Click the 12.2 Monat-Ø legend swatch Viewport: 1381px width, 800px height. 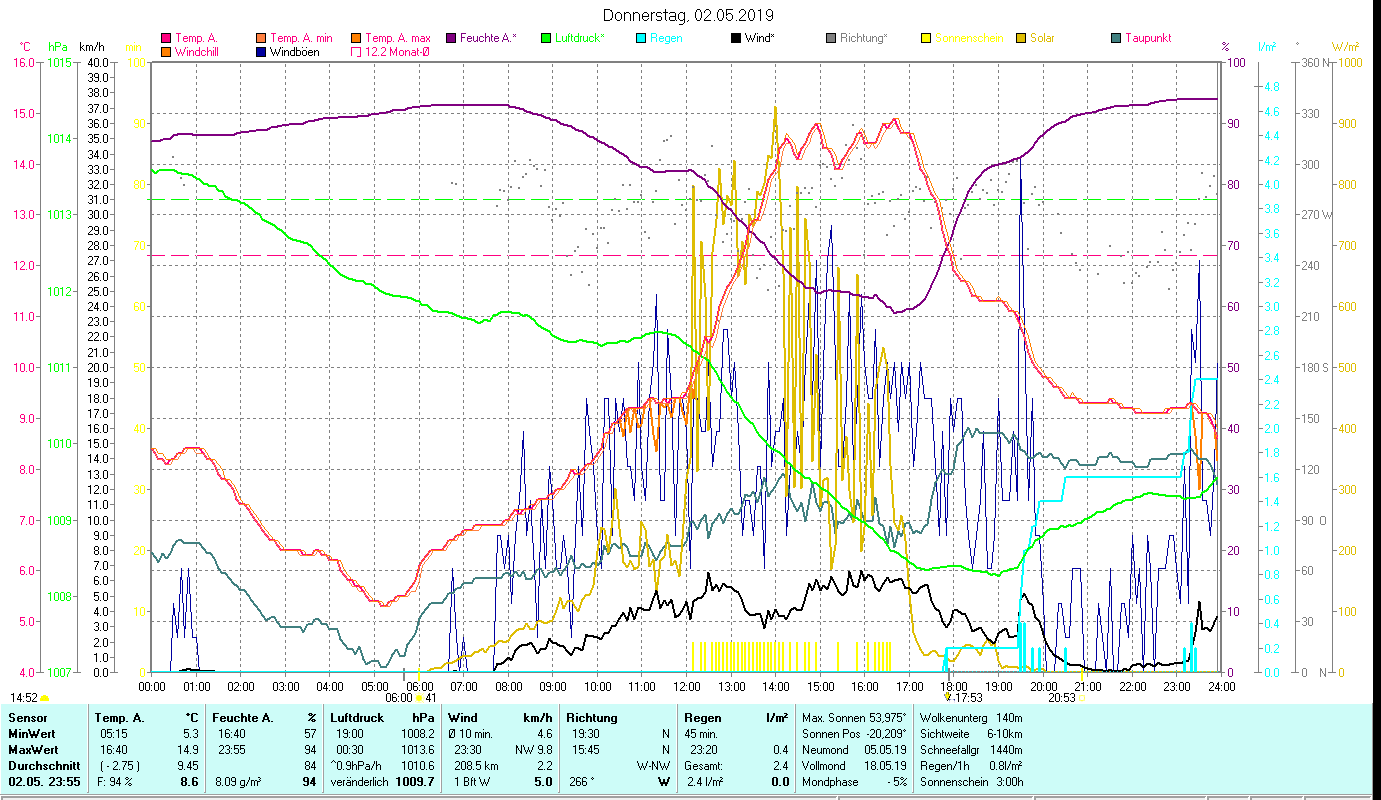tap(357, 52)
